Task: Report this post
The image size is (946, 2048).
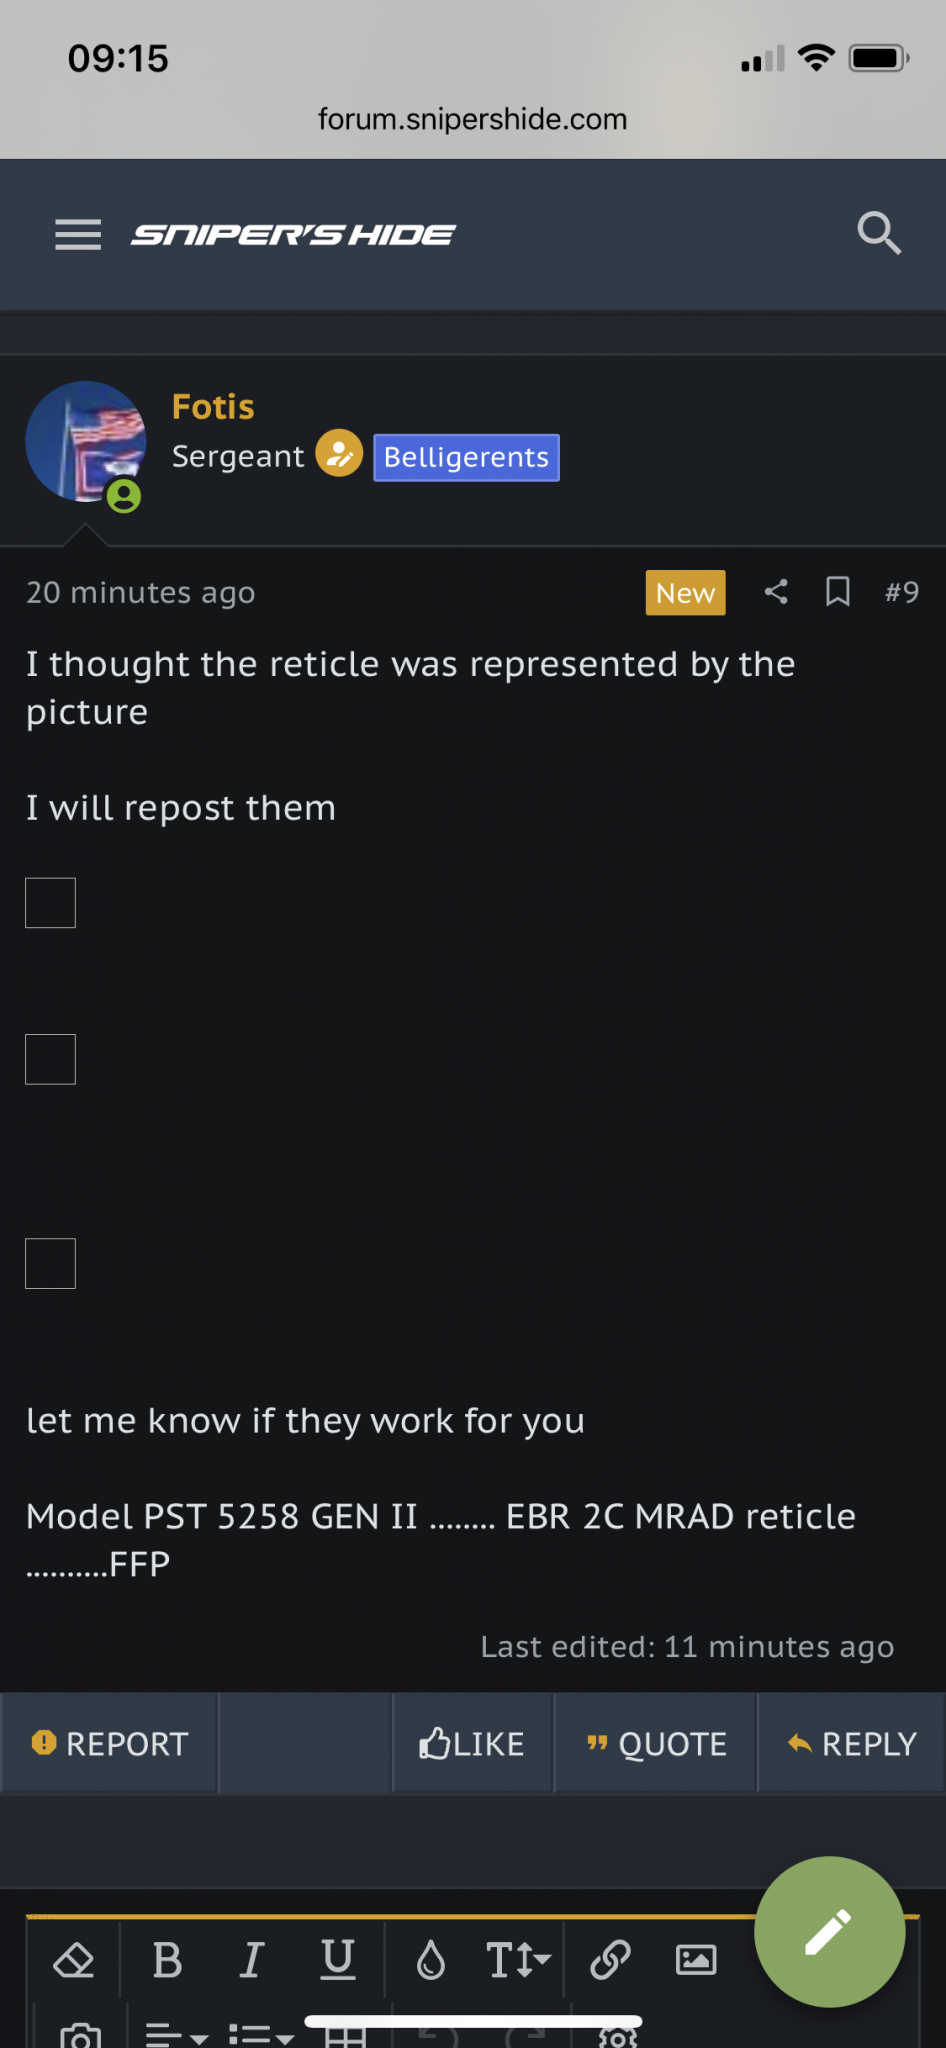Action: [x=110, y=1744]
